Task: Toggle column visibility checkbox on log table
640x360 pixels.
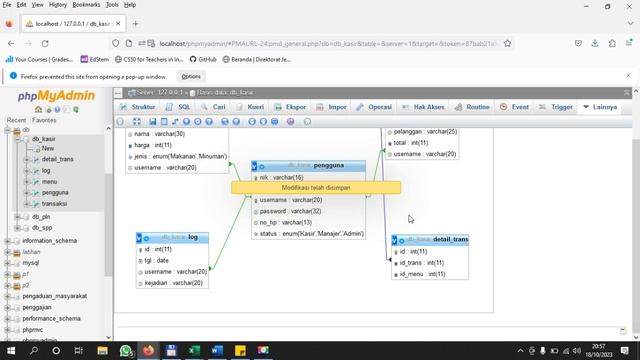Action: [139, 238]
